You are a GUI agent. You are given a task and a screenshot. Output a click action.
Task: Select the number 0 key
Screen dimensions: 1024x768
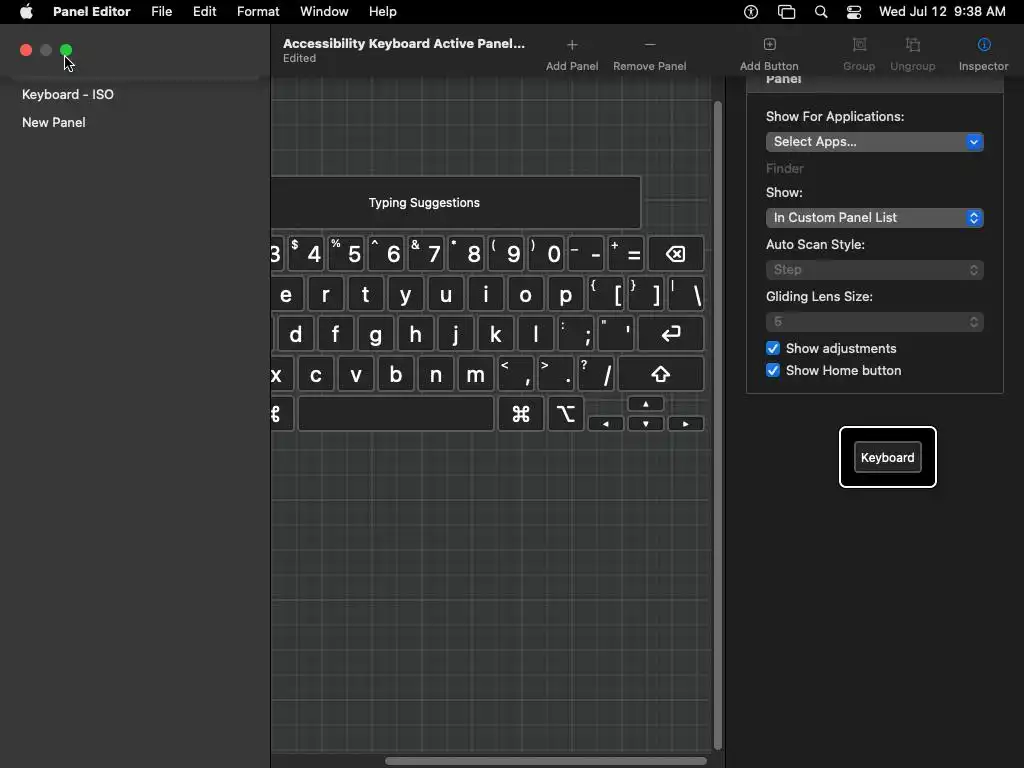tap(546, 253)
